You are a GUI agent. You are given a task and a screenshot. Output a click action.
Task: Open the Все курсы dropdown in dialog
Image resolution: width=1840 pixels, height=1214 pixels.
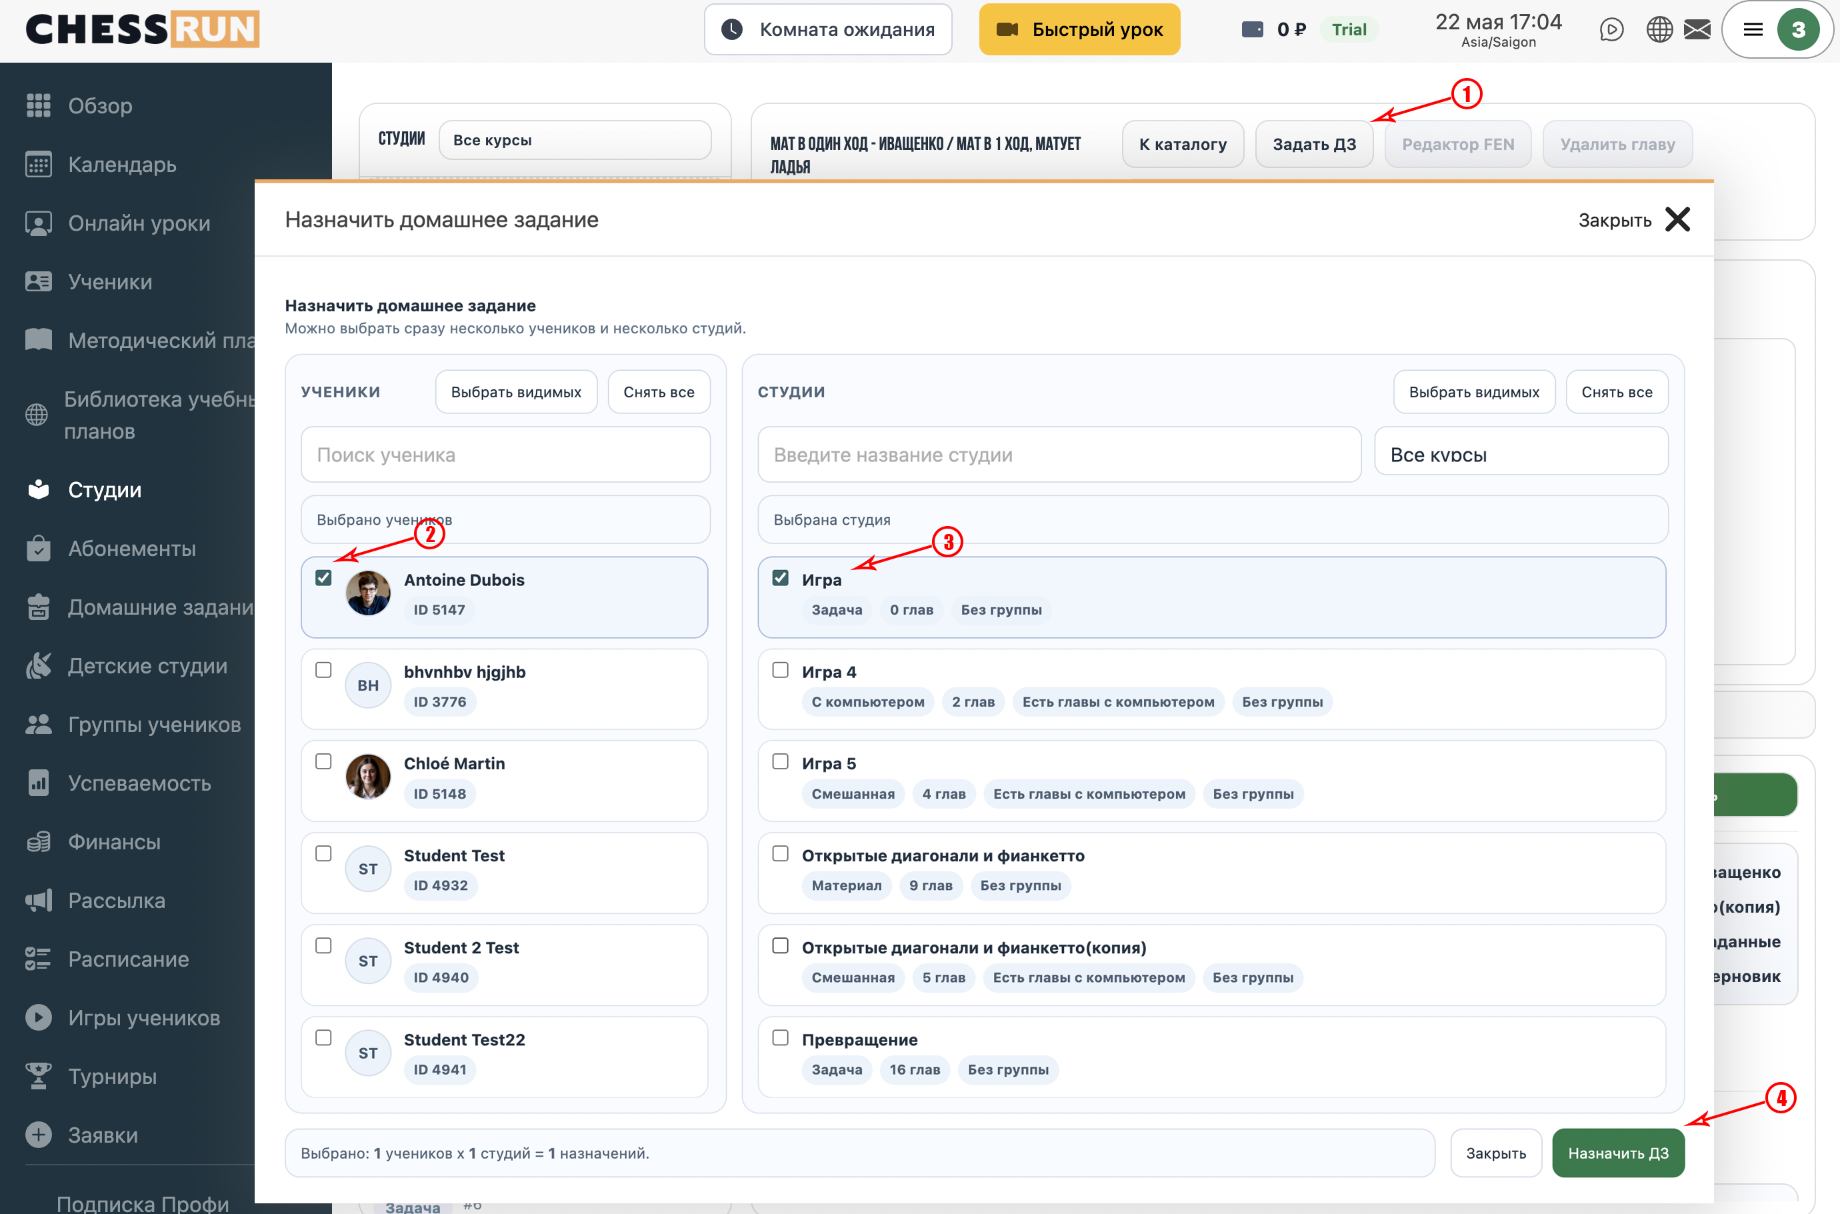coord(1521,454)
